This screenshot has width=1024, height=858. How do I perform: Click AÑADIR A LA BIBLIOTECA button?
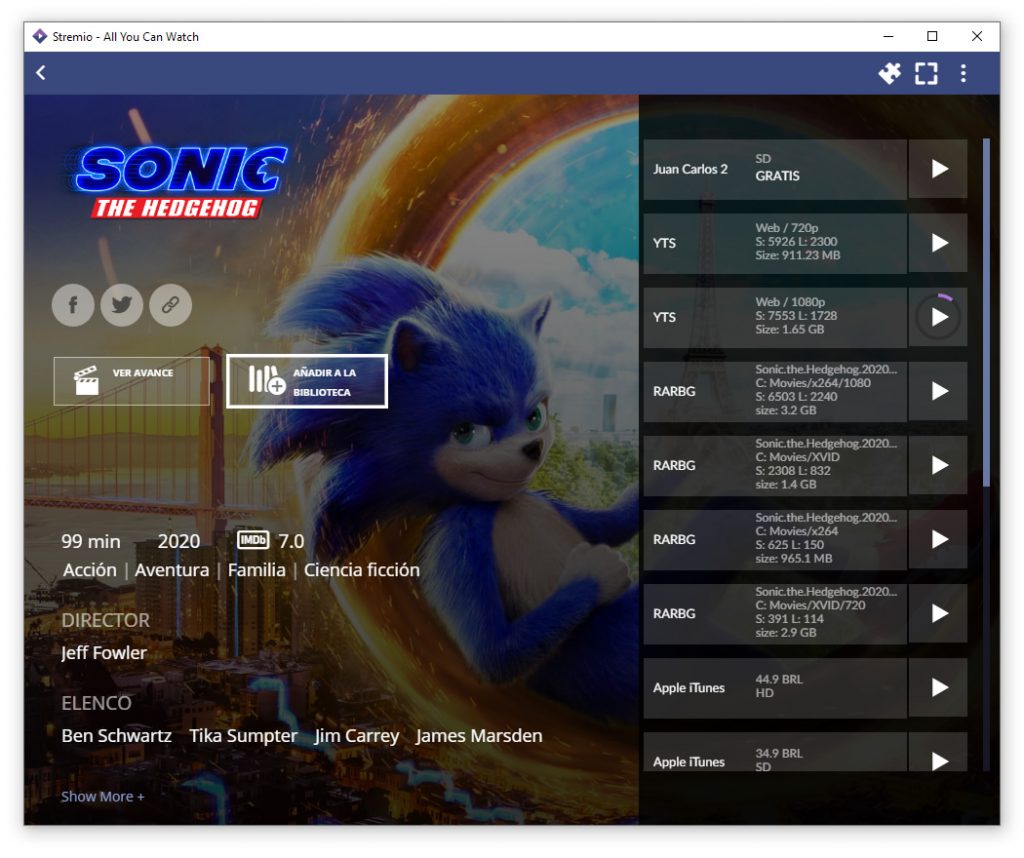tap(307, 381)
